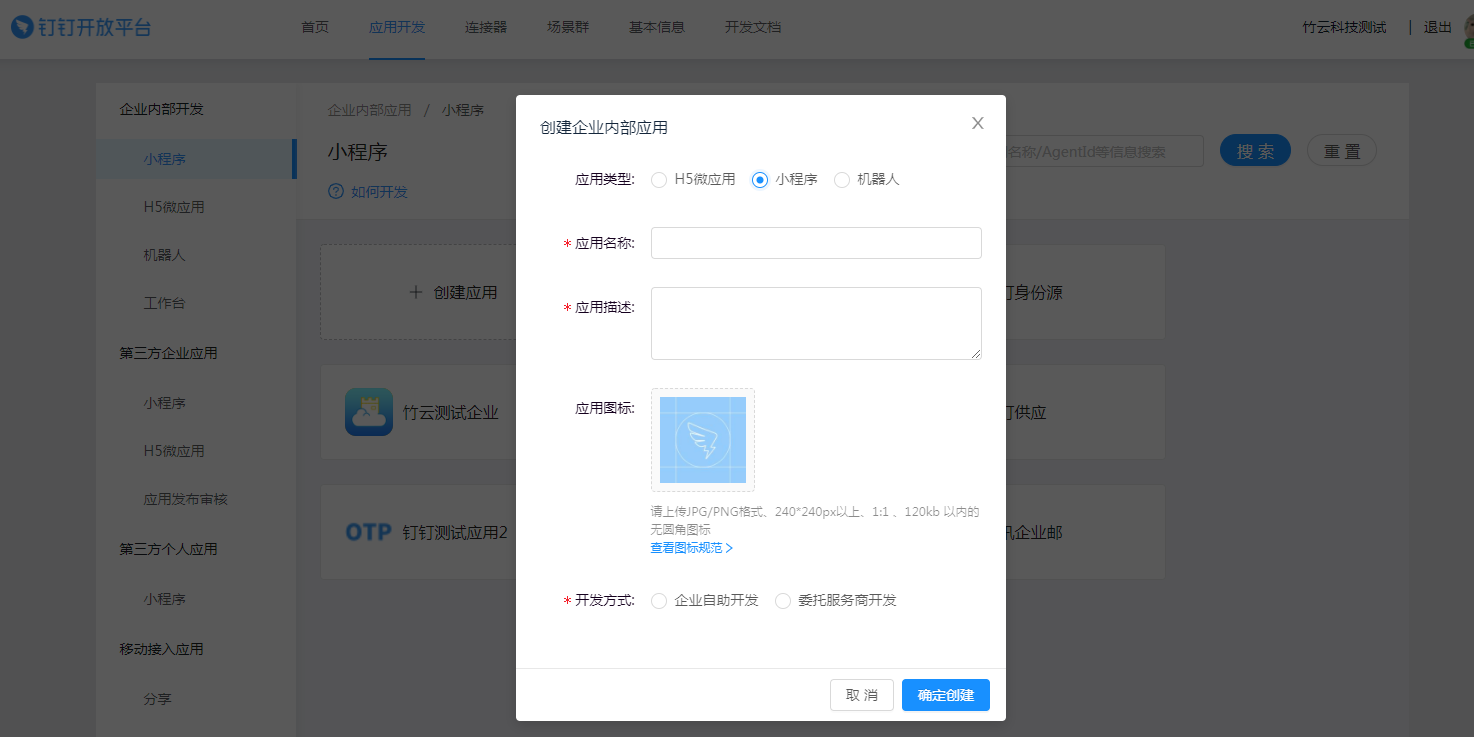Screen dimensions: 1474x737
Task: Click the 如何开发 help question icon
Action: tap(336, 191)
